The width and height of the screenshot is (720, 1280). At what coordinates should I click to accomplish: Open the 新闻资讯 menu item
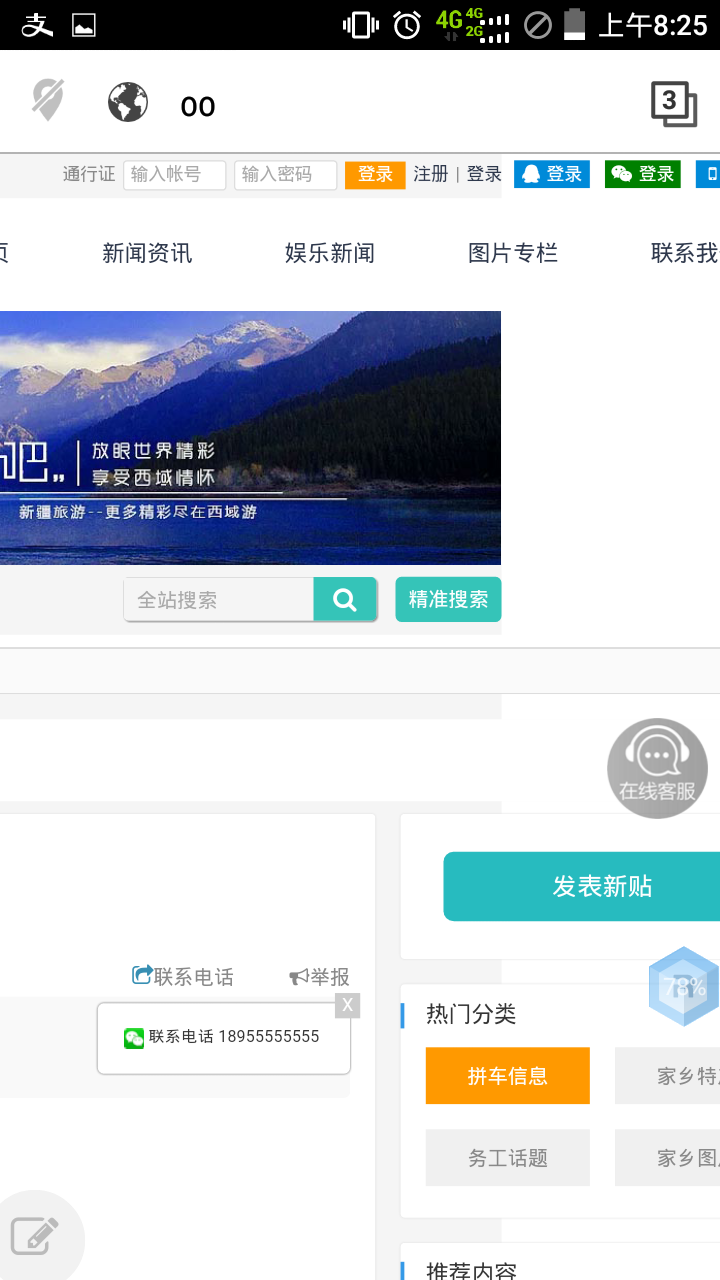click(x=147, y=253)
